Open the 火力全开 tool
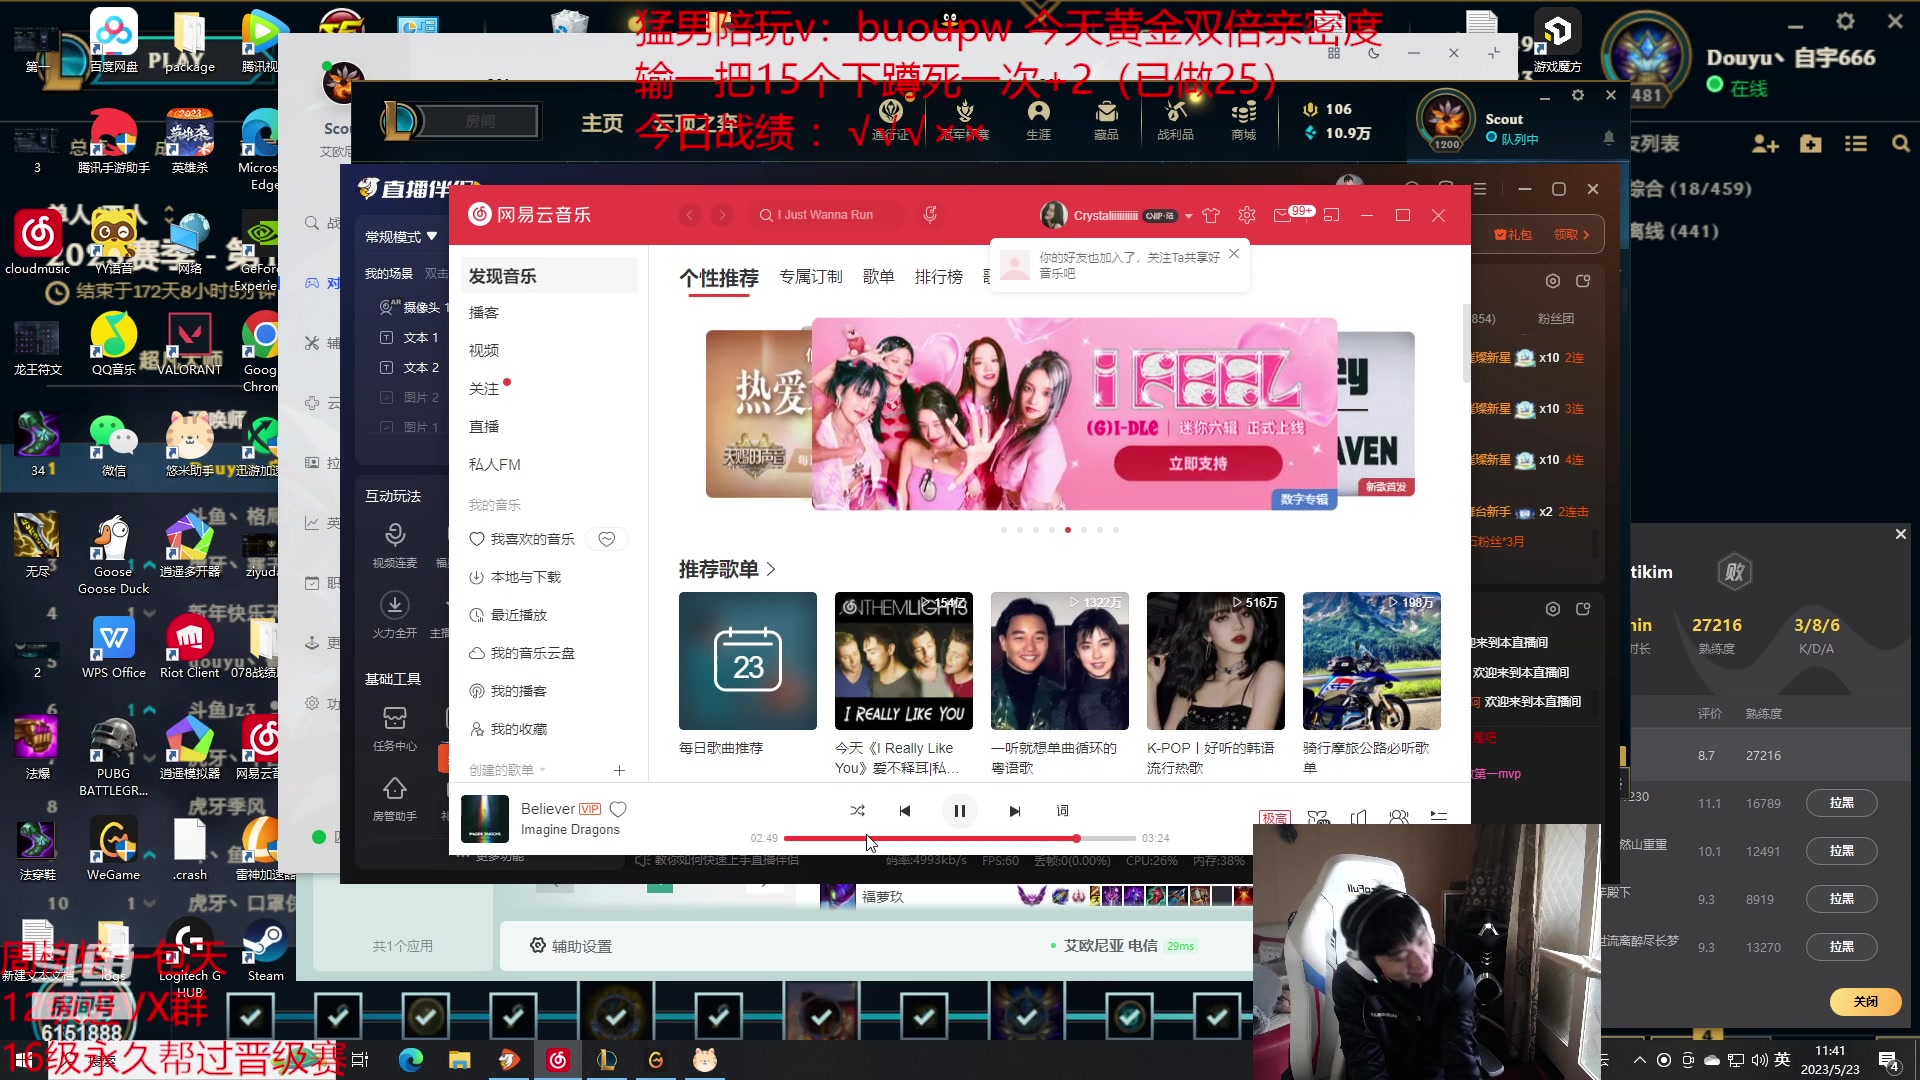Viewport: 1920px width, 1080px height. pyautogui.click(x=394, y=615)
